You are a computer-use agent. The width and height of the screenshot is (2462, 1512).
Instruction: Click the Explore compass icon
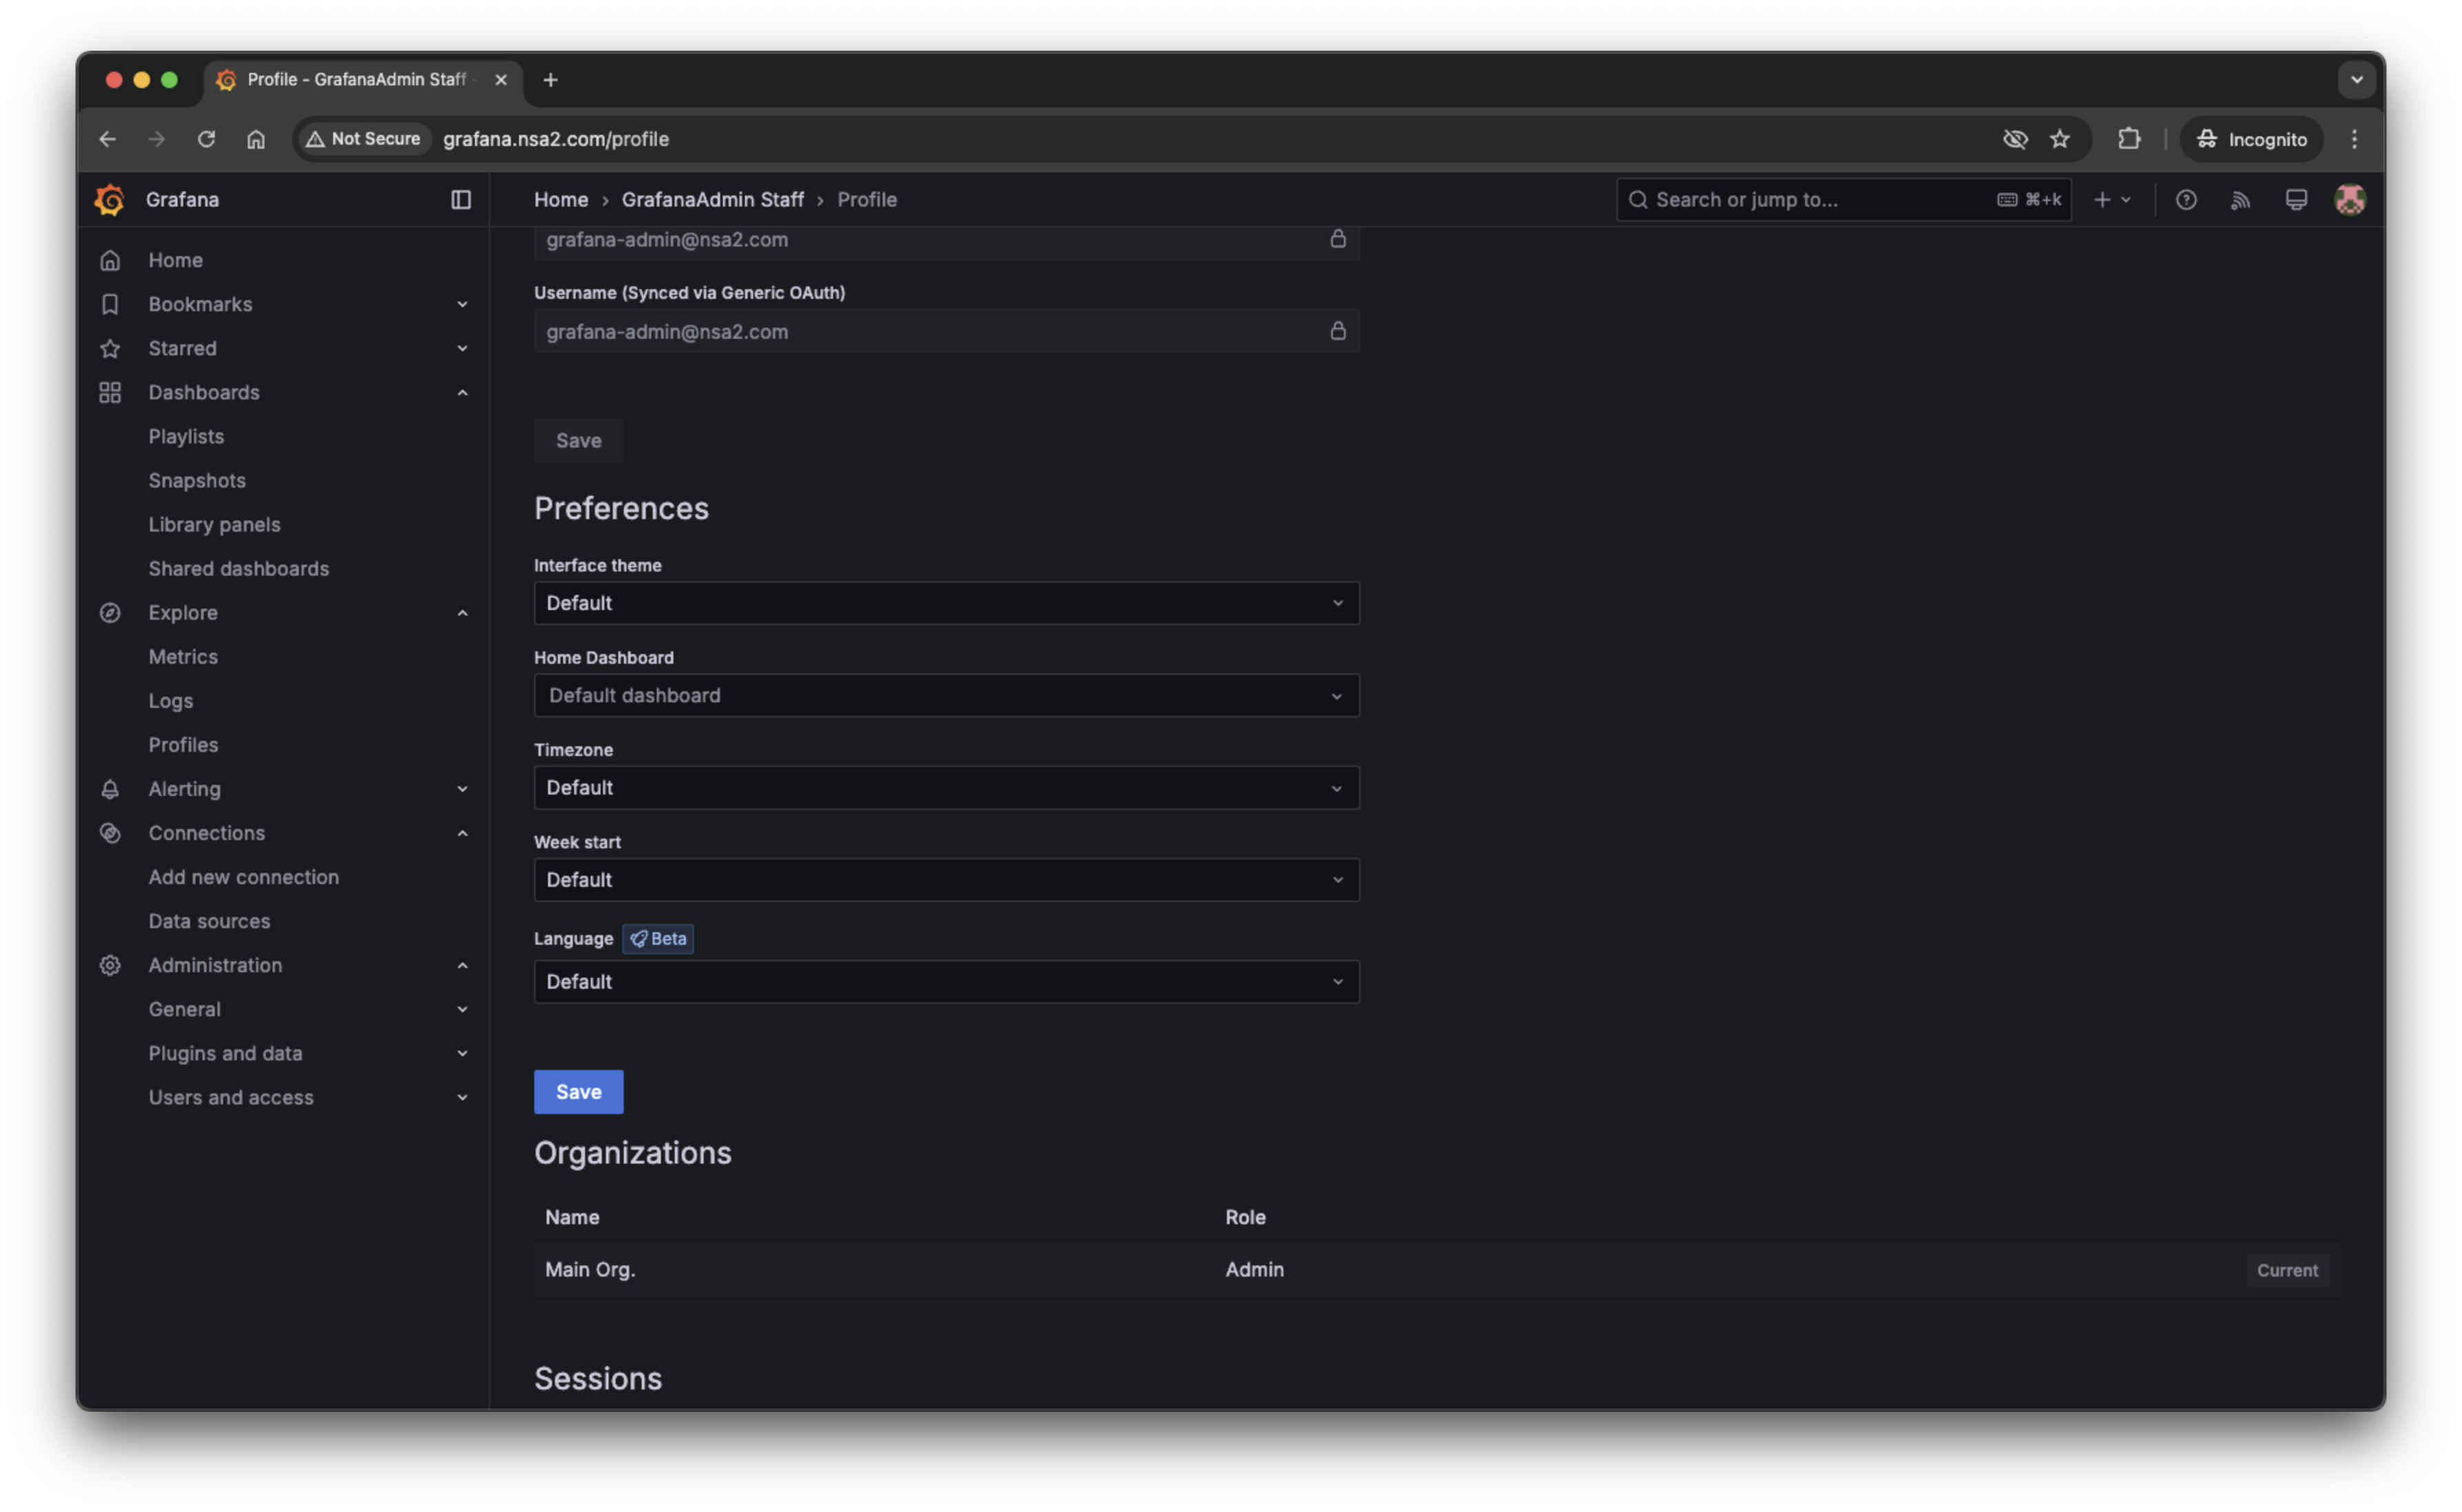pos(110,612)
